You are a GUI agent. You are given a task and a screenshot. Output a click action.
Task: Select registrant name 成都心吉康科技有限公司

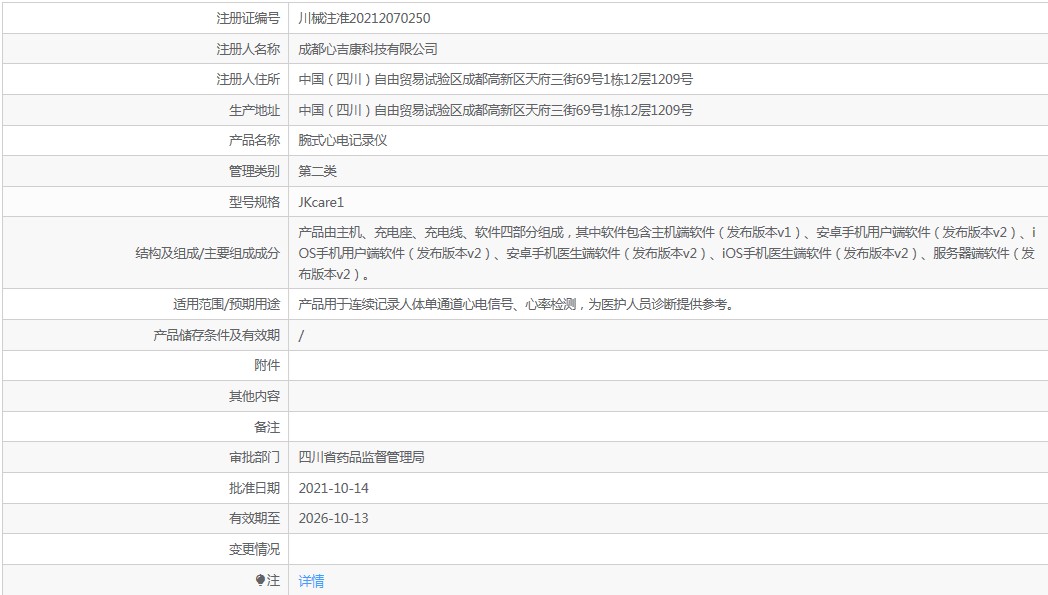tap(368, 49)
